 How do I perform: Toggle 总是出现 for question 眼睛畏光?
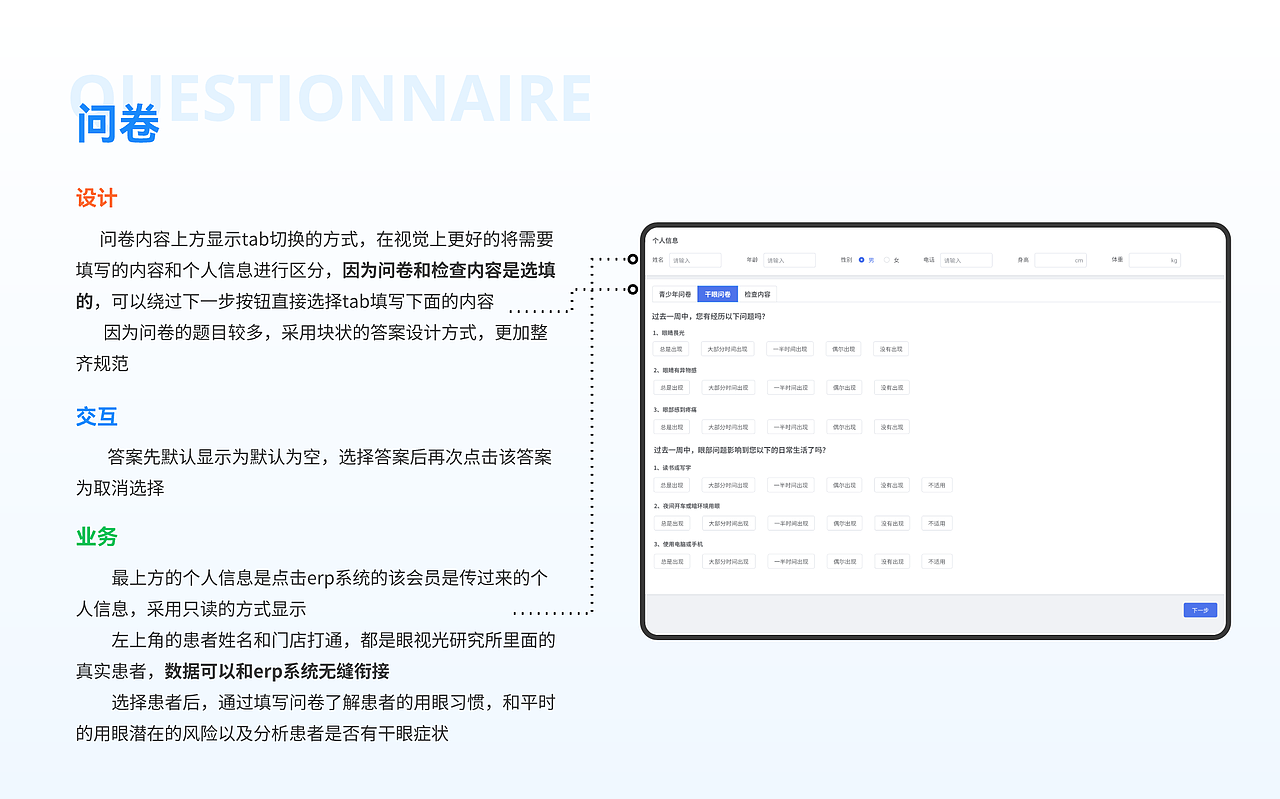670,348
